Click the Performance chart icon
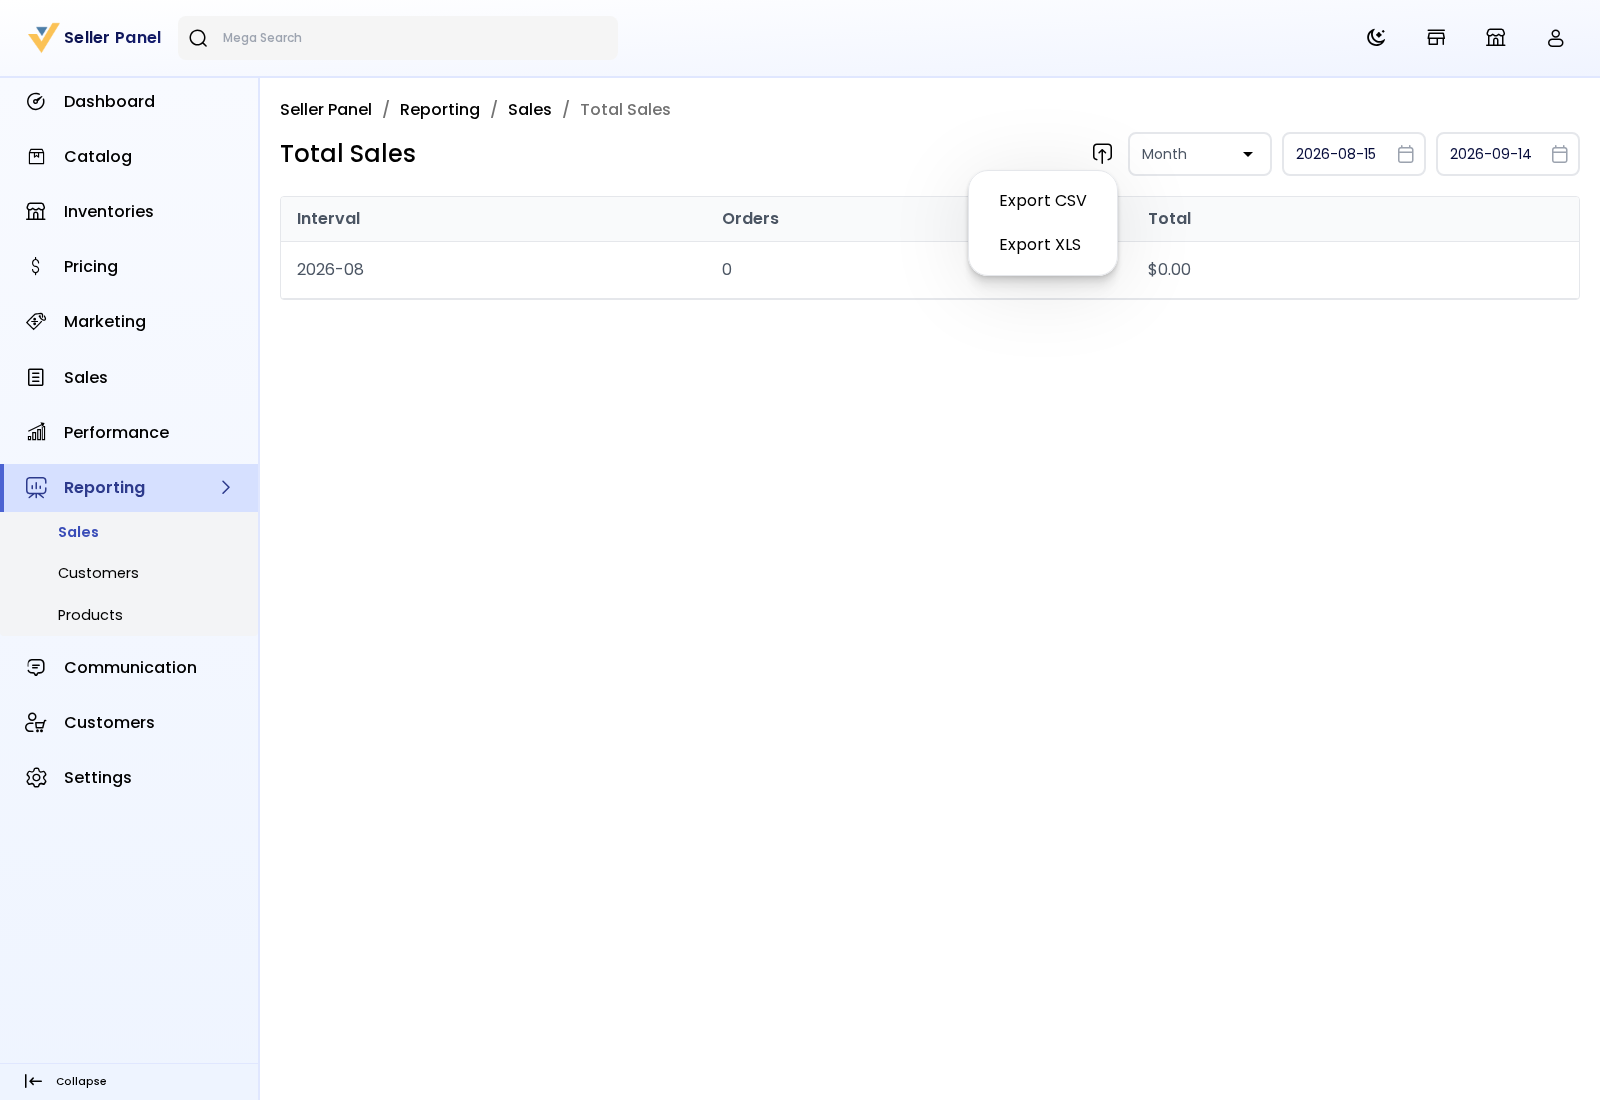 (36, 433)
